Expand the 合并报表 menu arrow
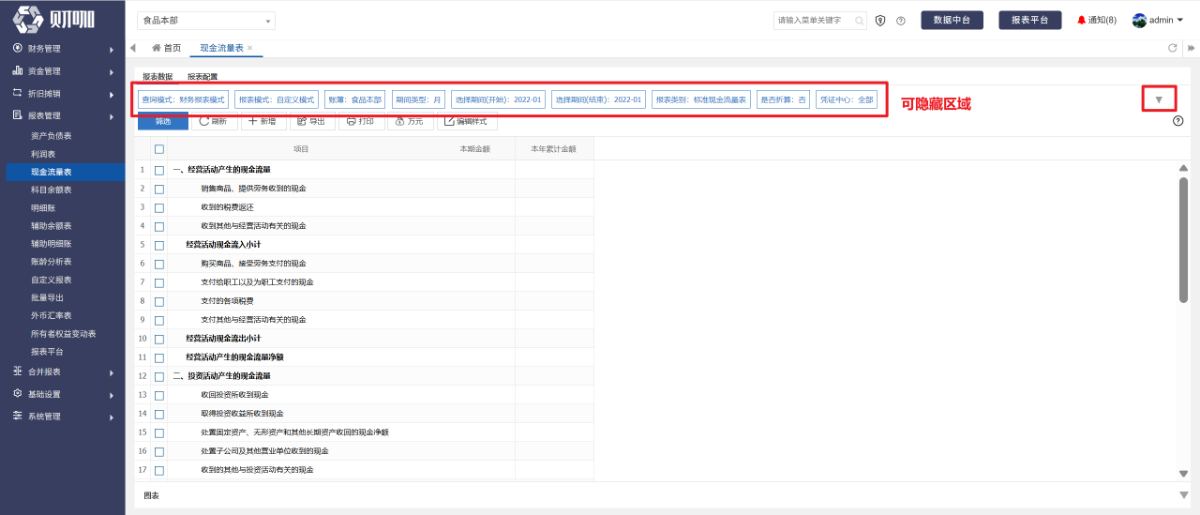Image resolution: width=1200 pixels, height=515 pixels. tap(112, 371)
